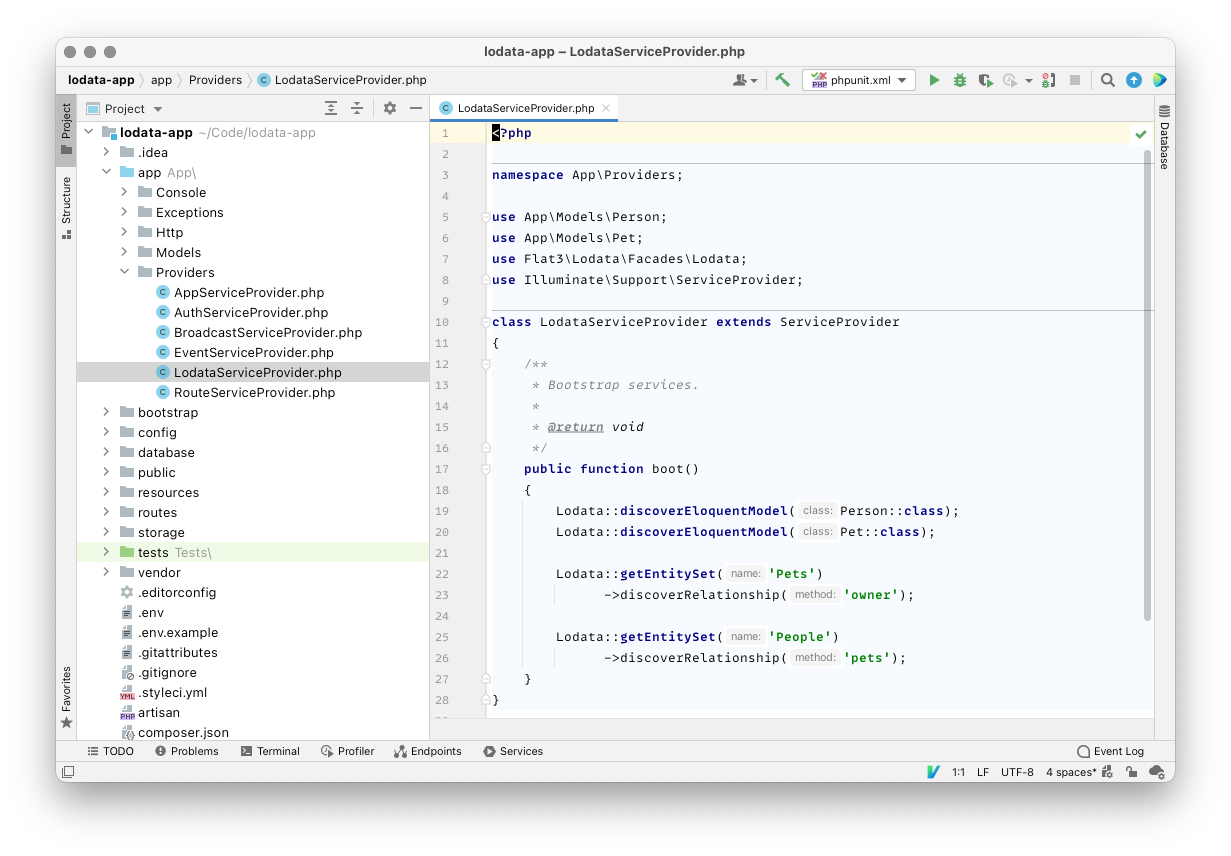Build project using the green hammer icon

coord(783,80)
